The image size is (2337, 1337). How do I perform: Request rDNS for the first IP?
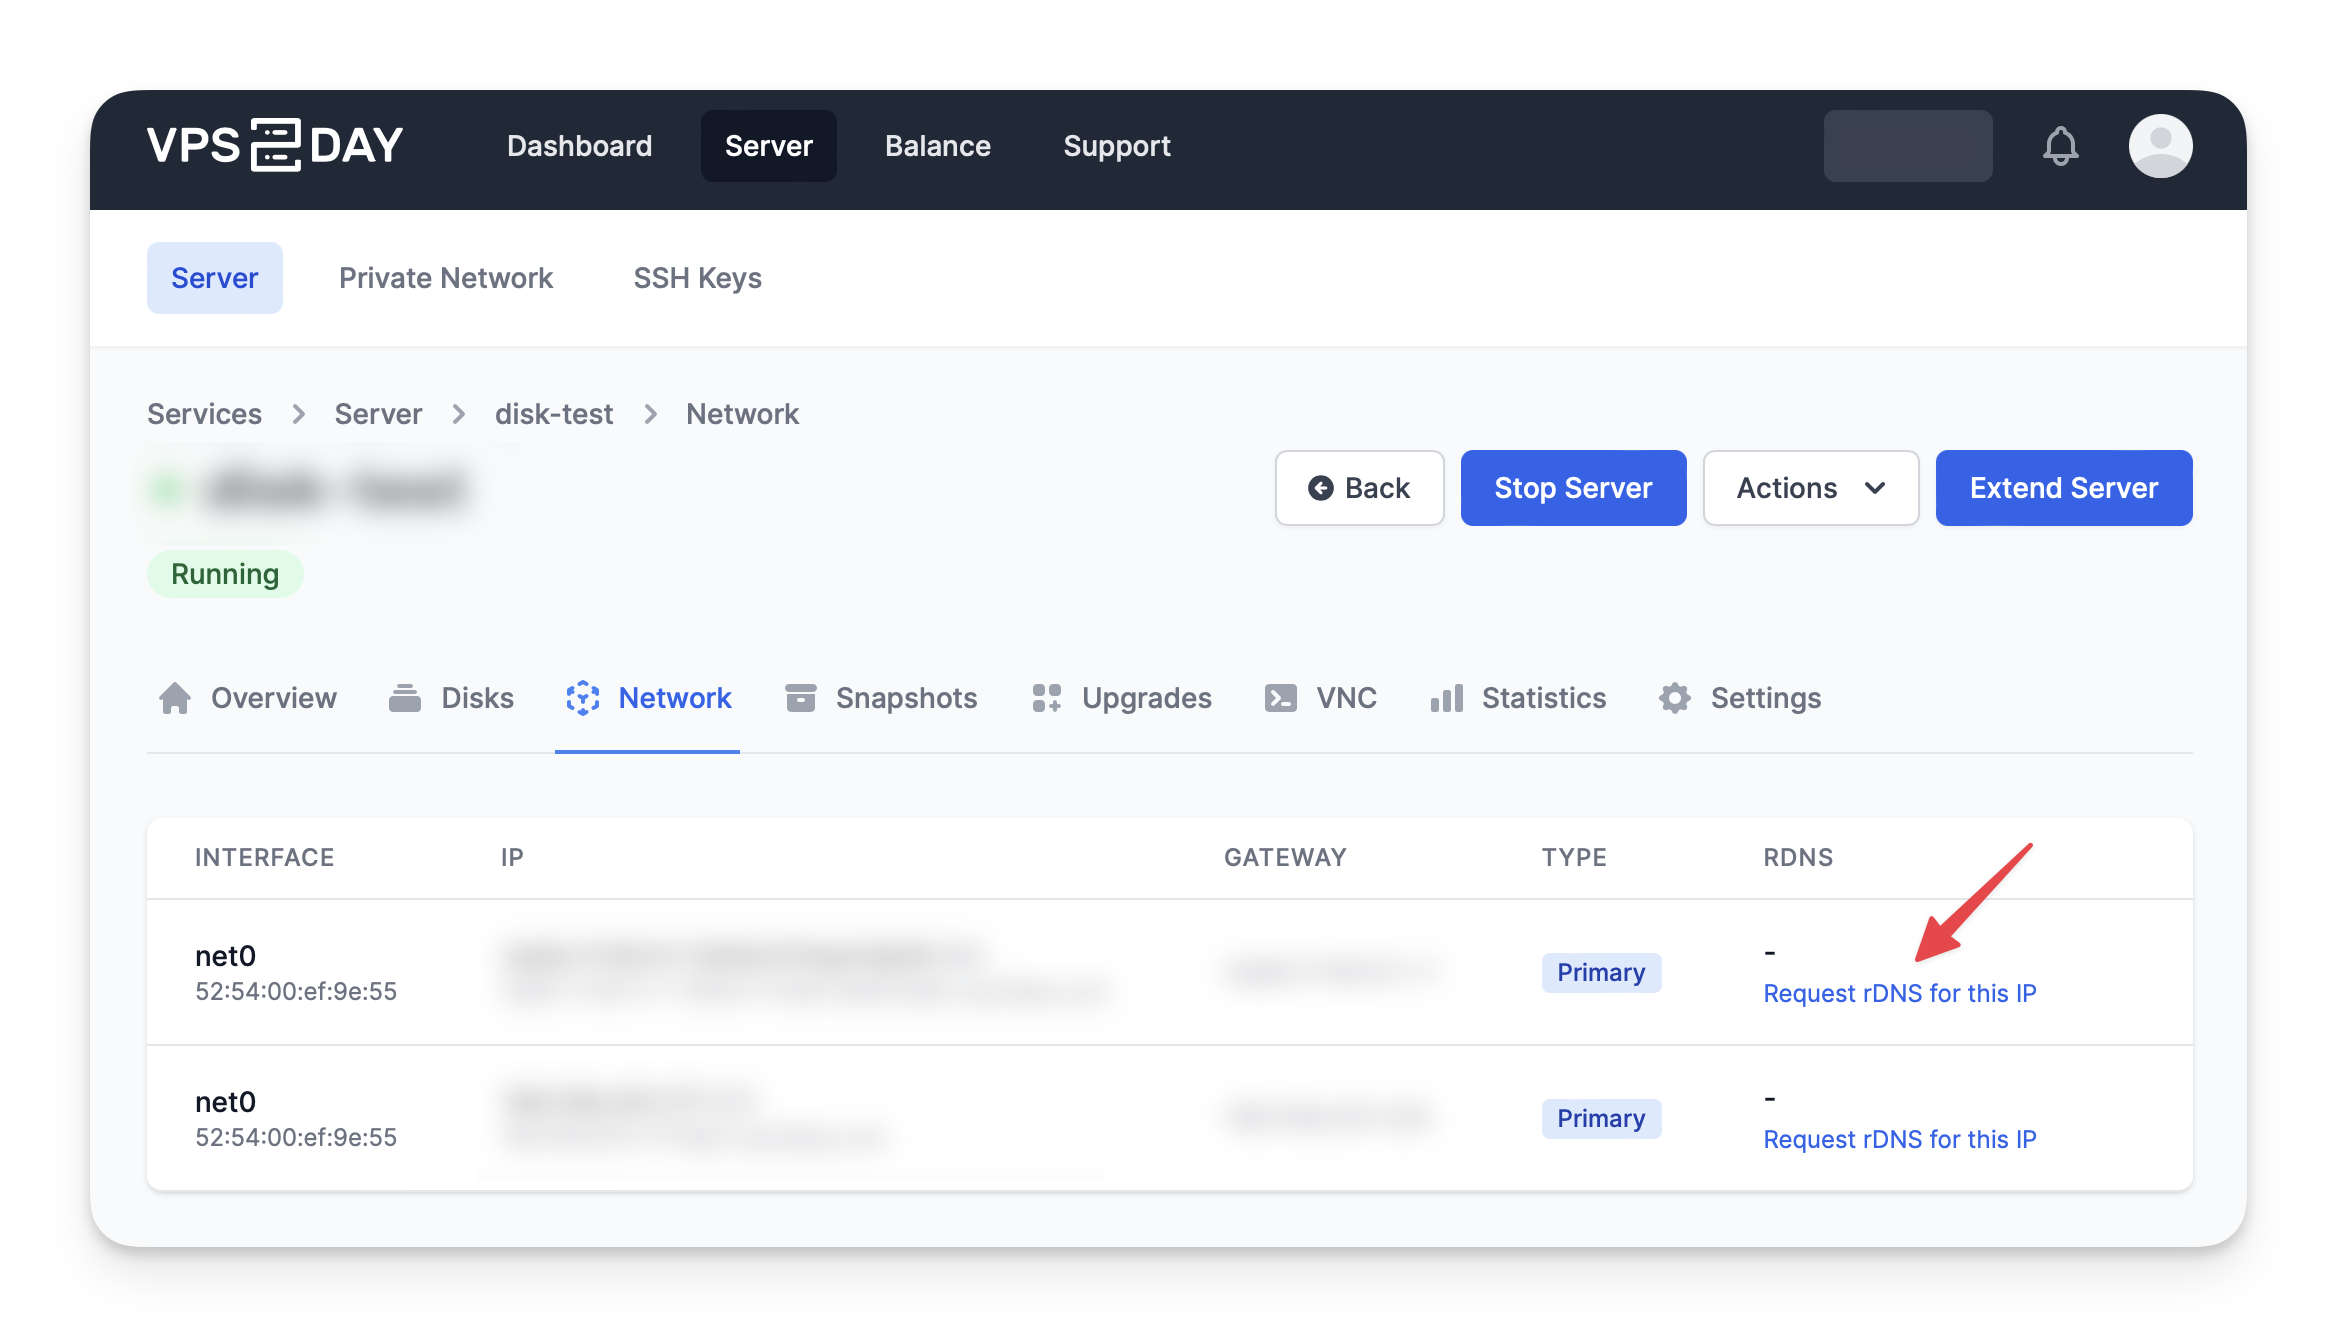1899,992
